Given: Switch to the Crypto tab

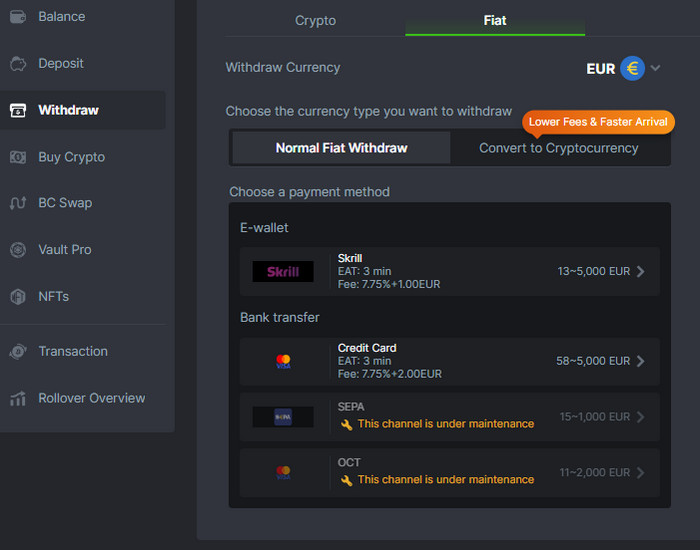Looking at the screenshot, I should pyautogui.click(x=315, y=20).
